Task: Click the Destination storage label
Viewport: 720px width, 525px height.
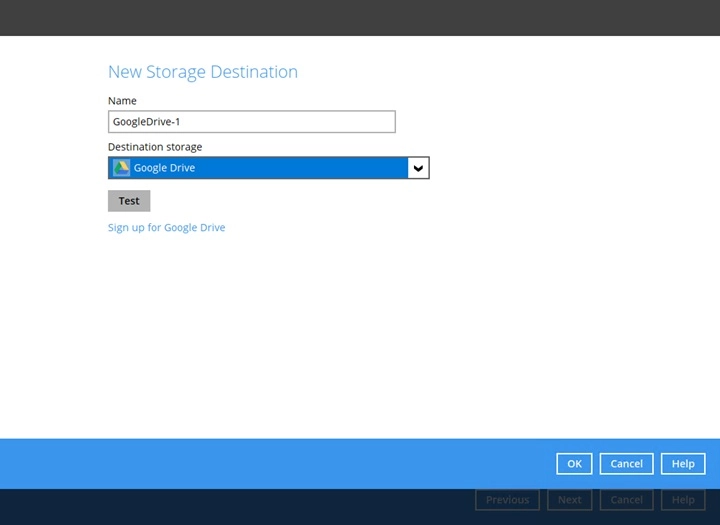Action: (155, 147)
